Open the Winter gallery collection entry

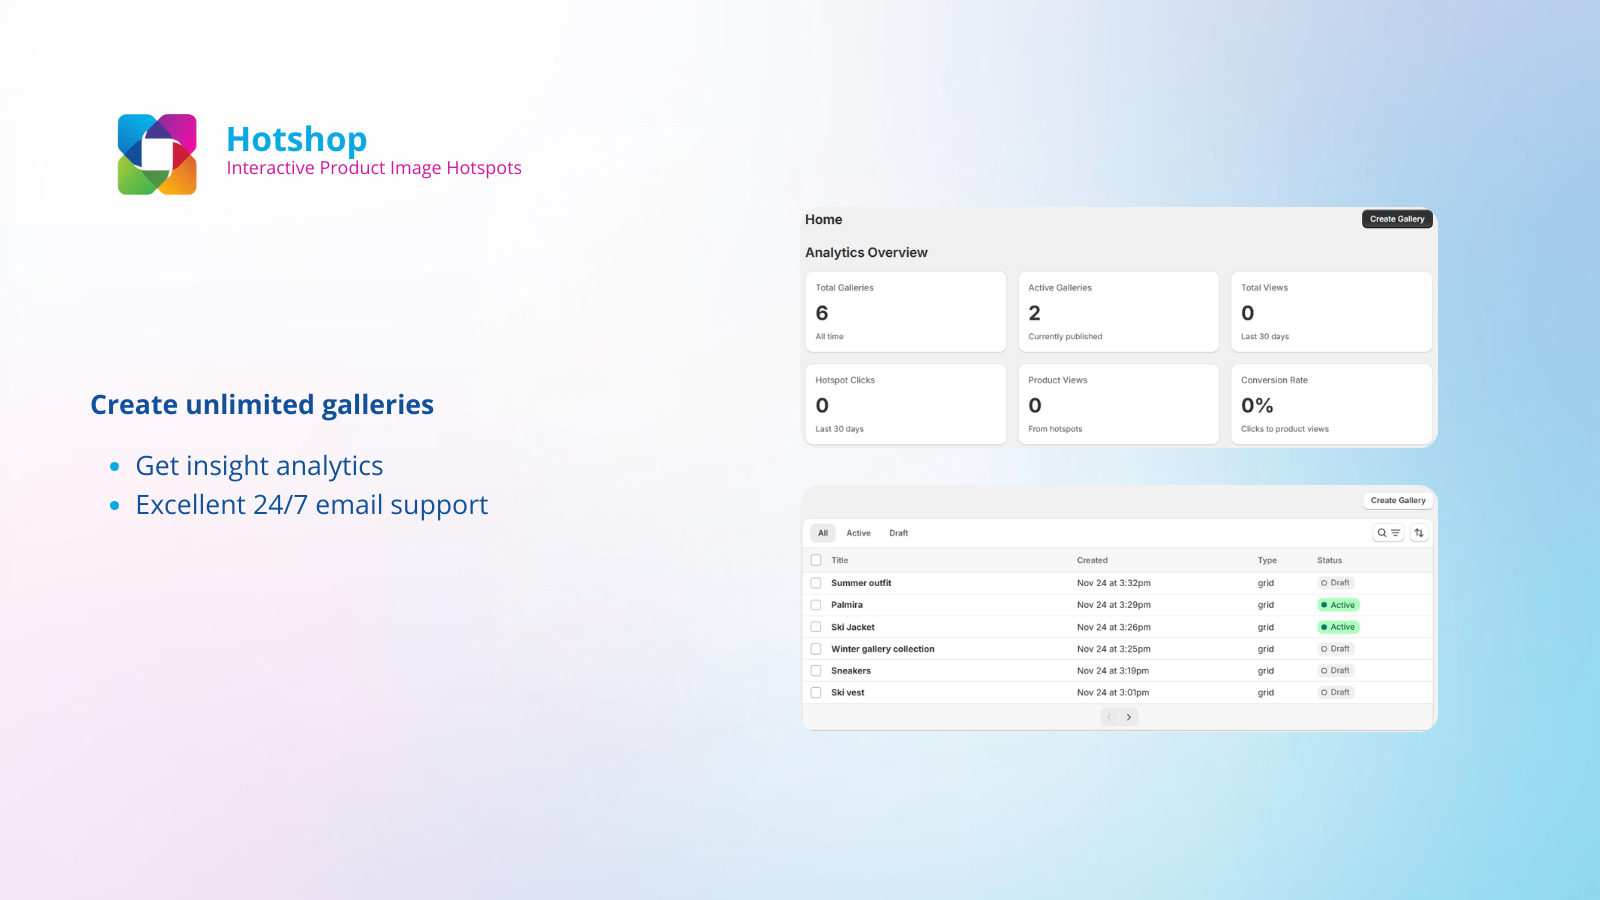[883, 648]
